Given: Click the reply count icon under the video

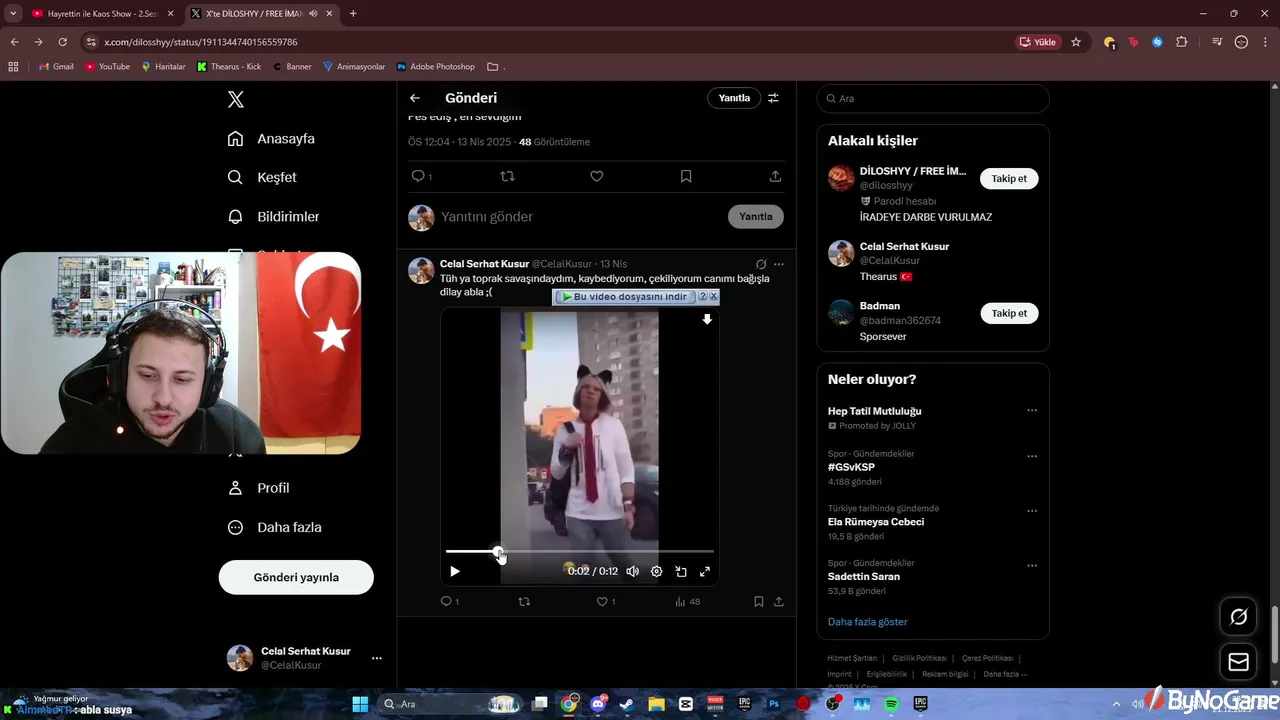Looking at the screenshot, I should 447,602.
